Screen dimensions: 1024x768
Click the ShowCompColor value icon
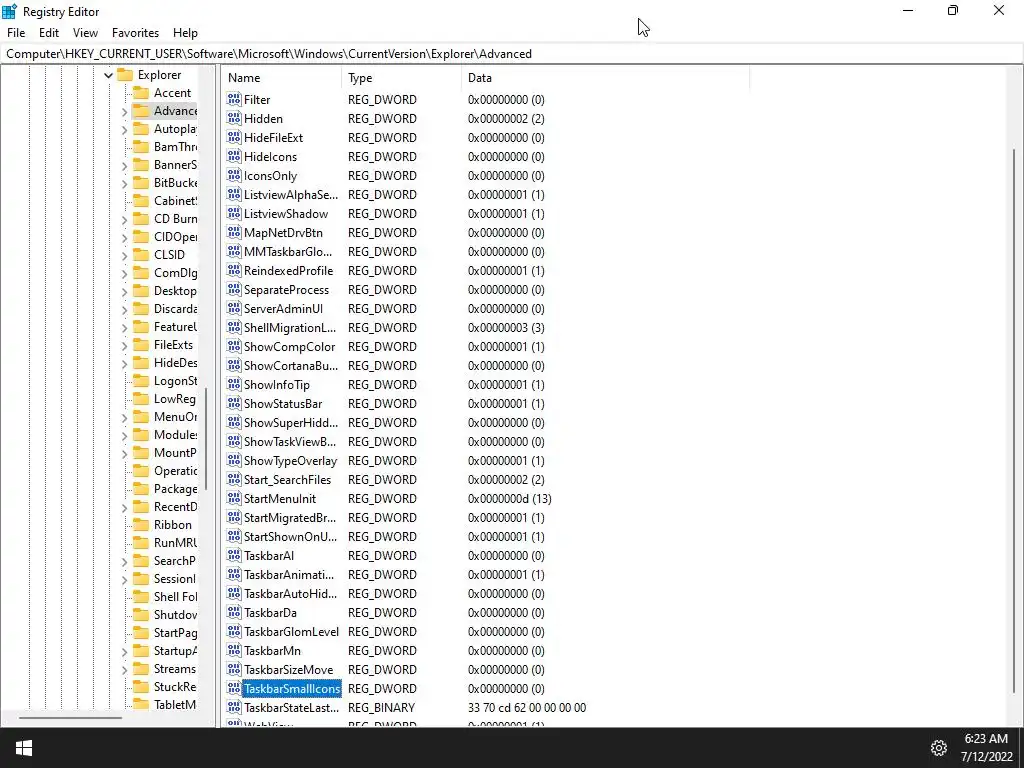click(x=234, y=346)
